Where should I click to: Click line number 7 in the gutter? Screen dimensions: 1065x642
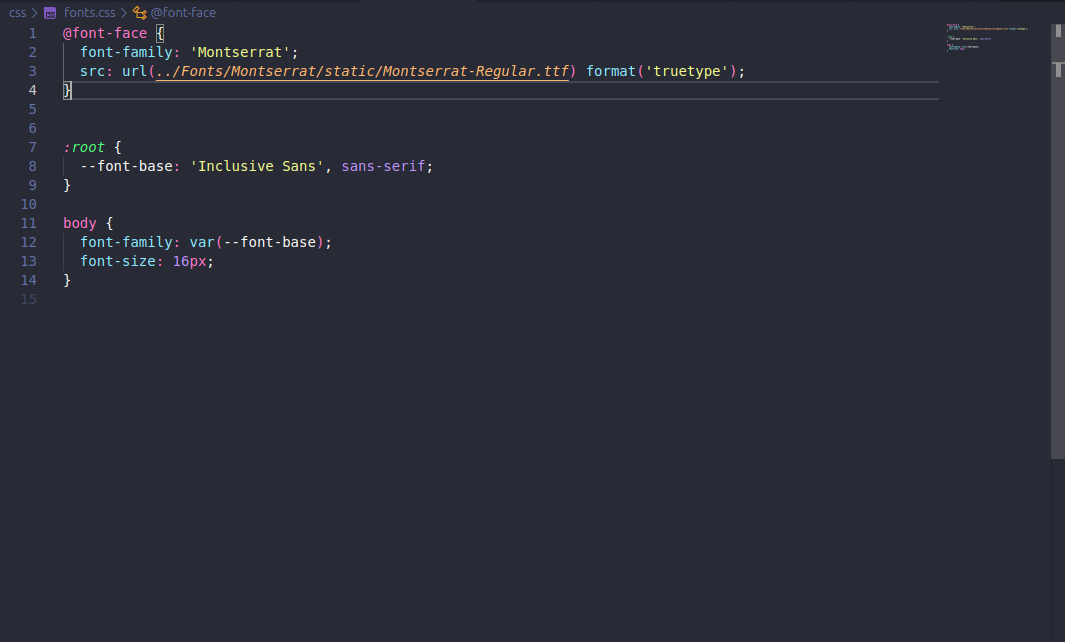point(32,147)
